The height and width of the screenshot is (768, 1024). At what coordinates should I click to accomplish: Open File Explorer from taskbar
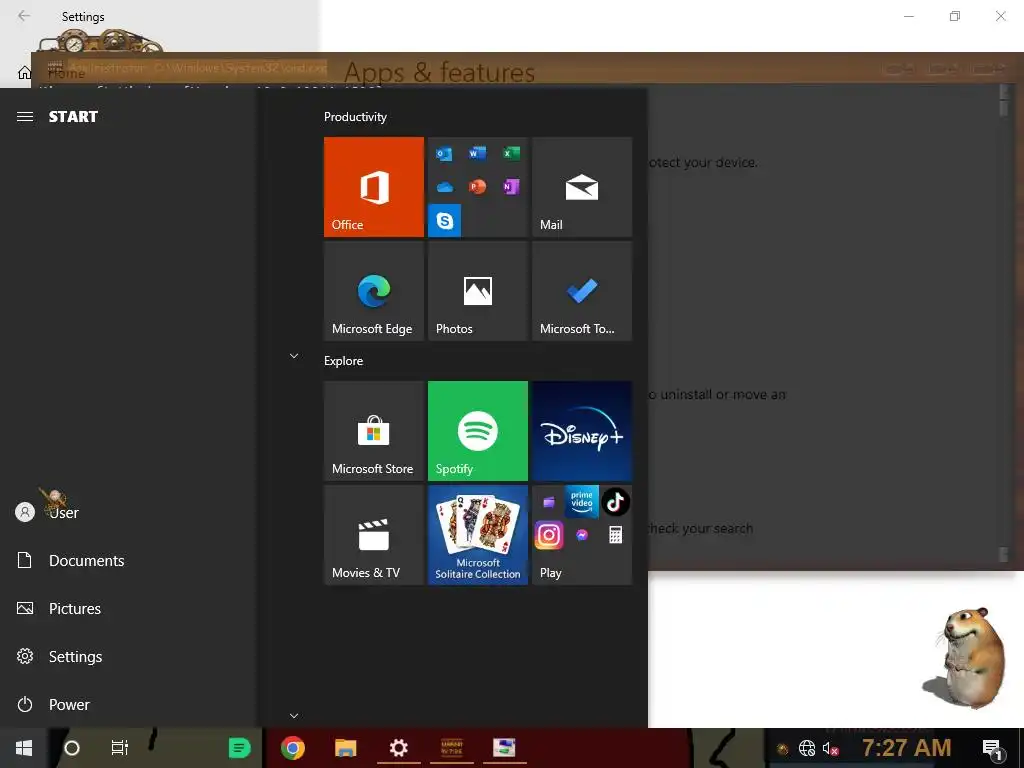[x=345, y=748]
